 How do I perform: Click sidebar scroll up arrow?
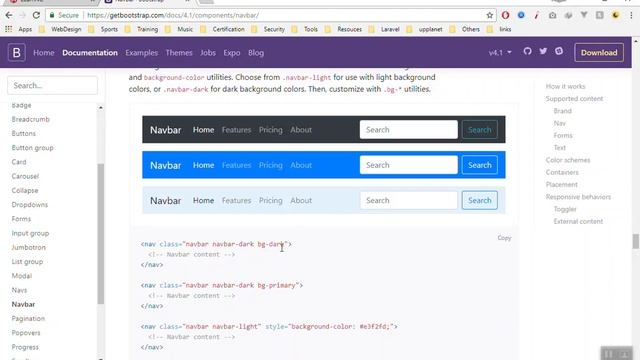(101, 107)
